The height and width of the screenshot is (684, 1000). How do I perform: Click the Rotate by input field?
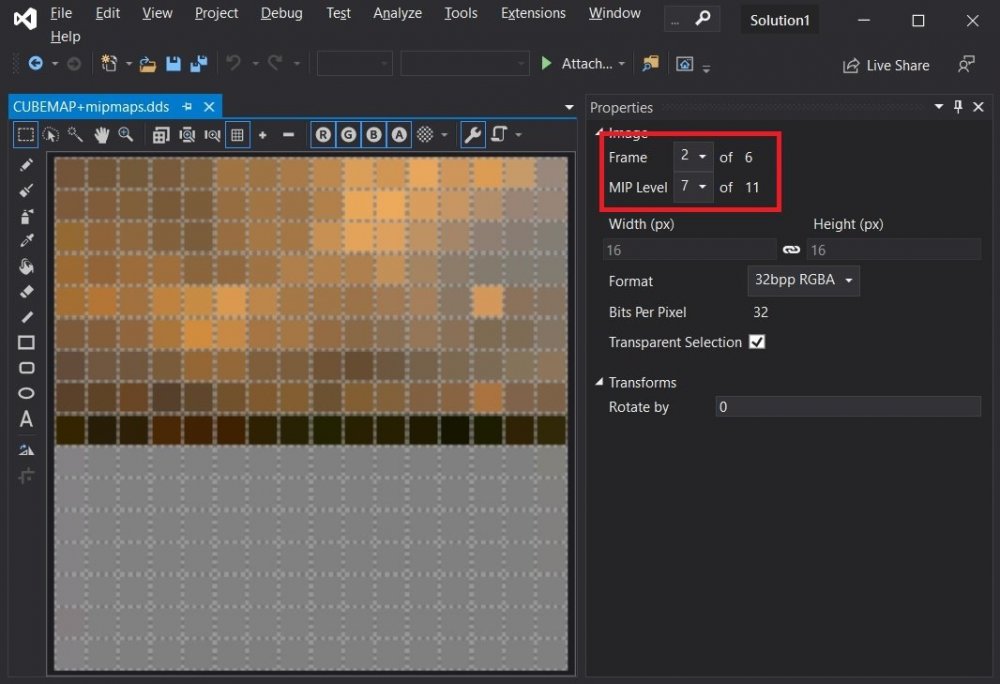(x=847, y=407)
